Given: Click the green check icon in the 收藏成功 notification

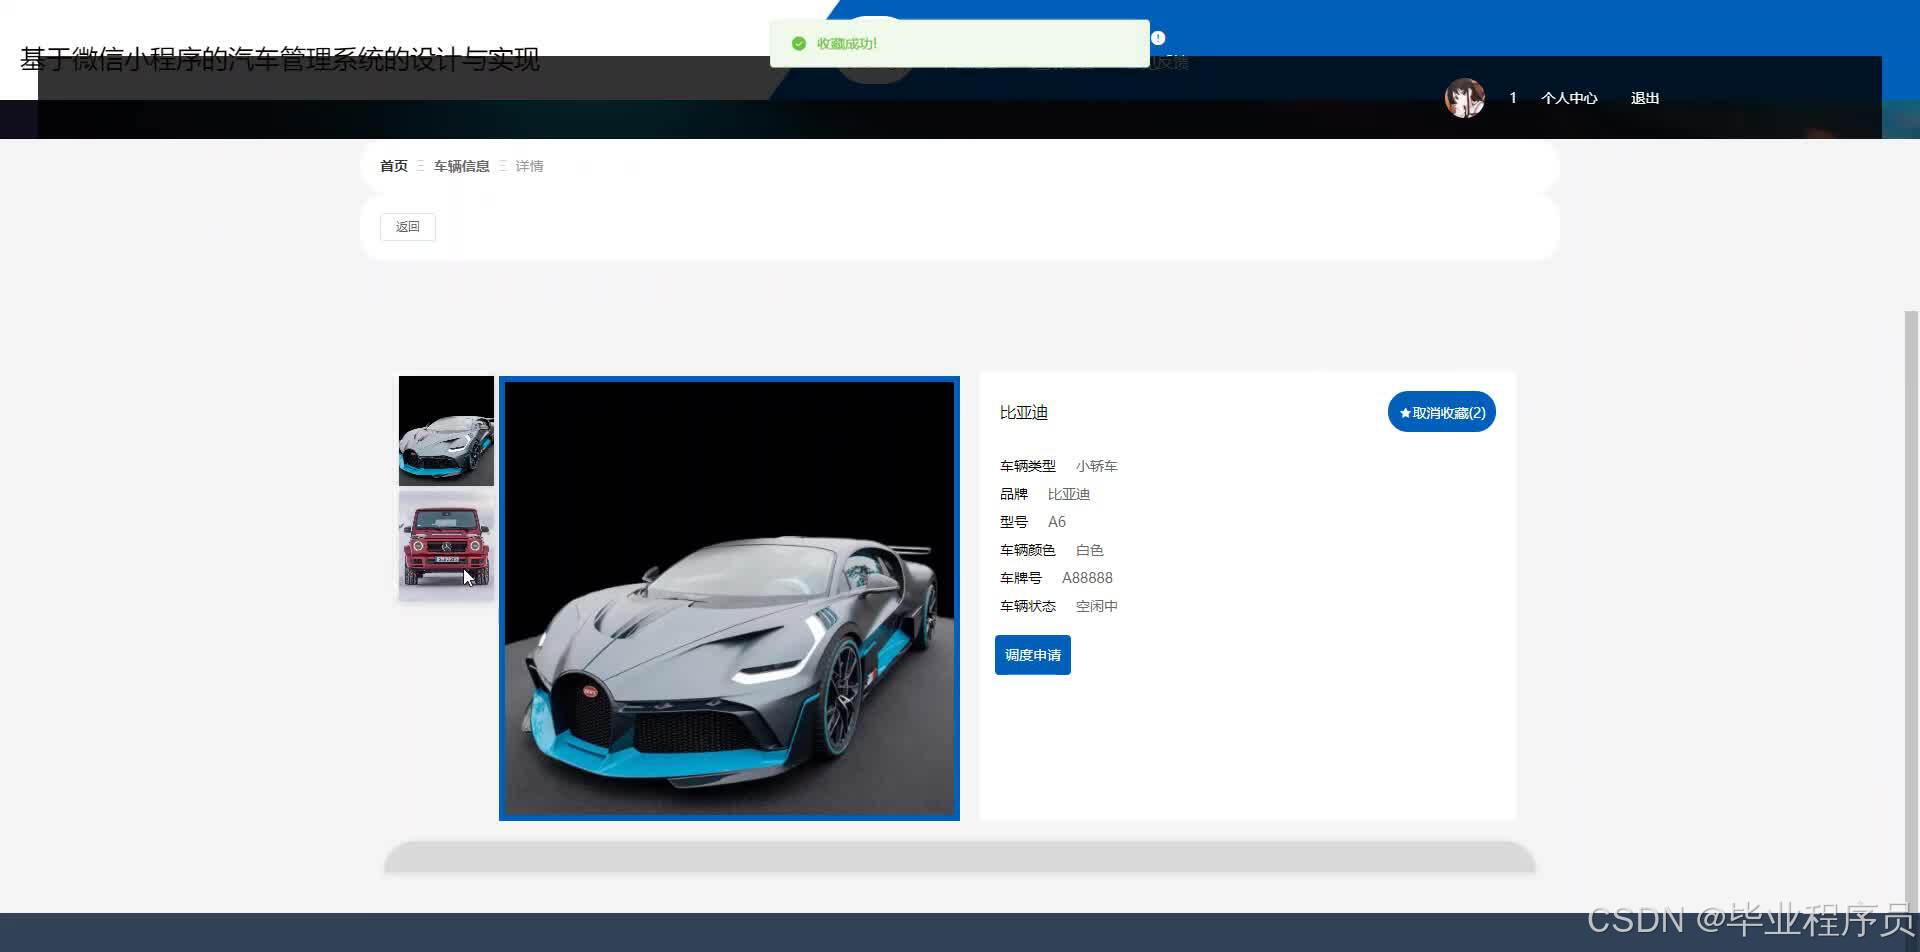Looking at the screenshot, I should coord(798,44).
